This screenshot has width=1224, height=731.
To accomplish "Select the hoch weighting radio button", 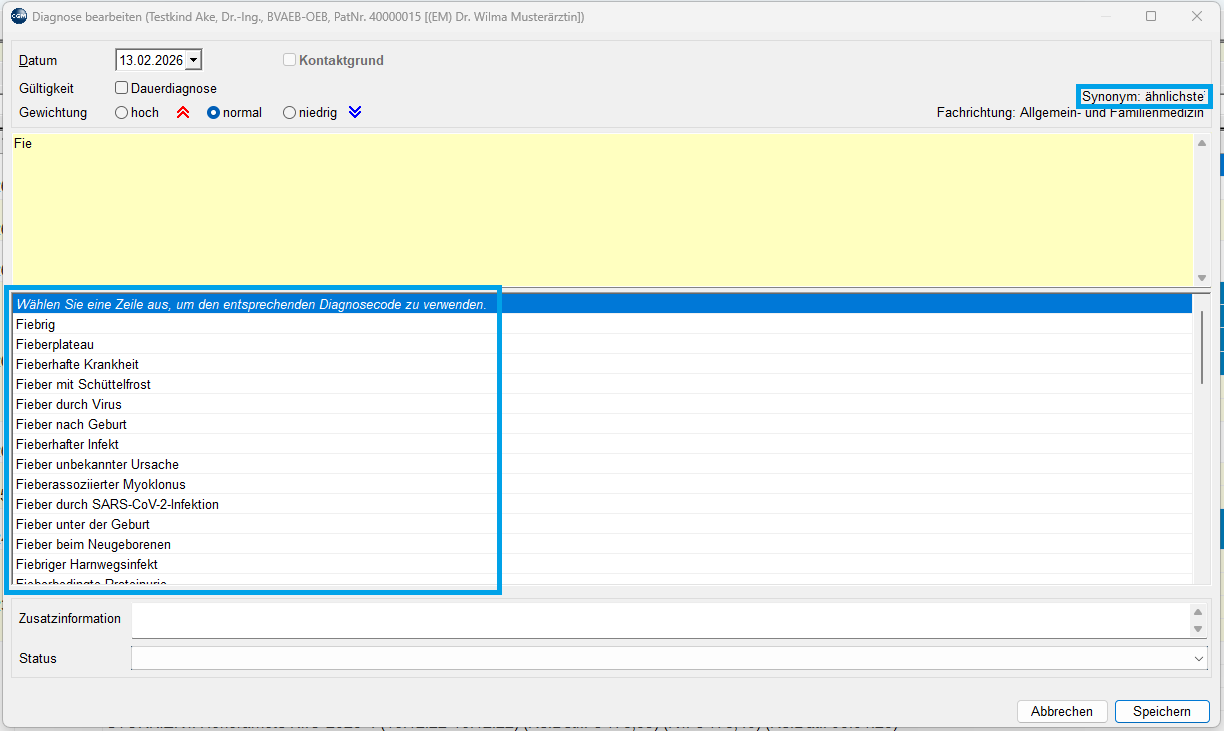I will point(122,113).
